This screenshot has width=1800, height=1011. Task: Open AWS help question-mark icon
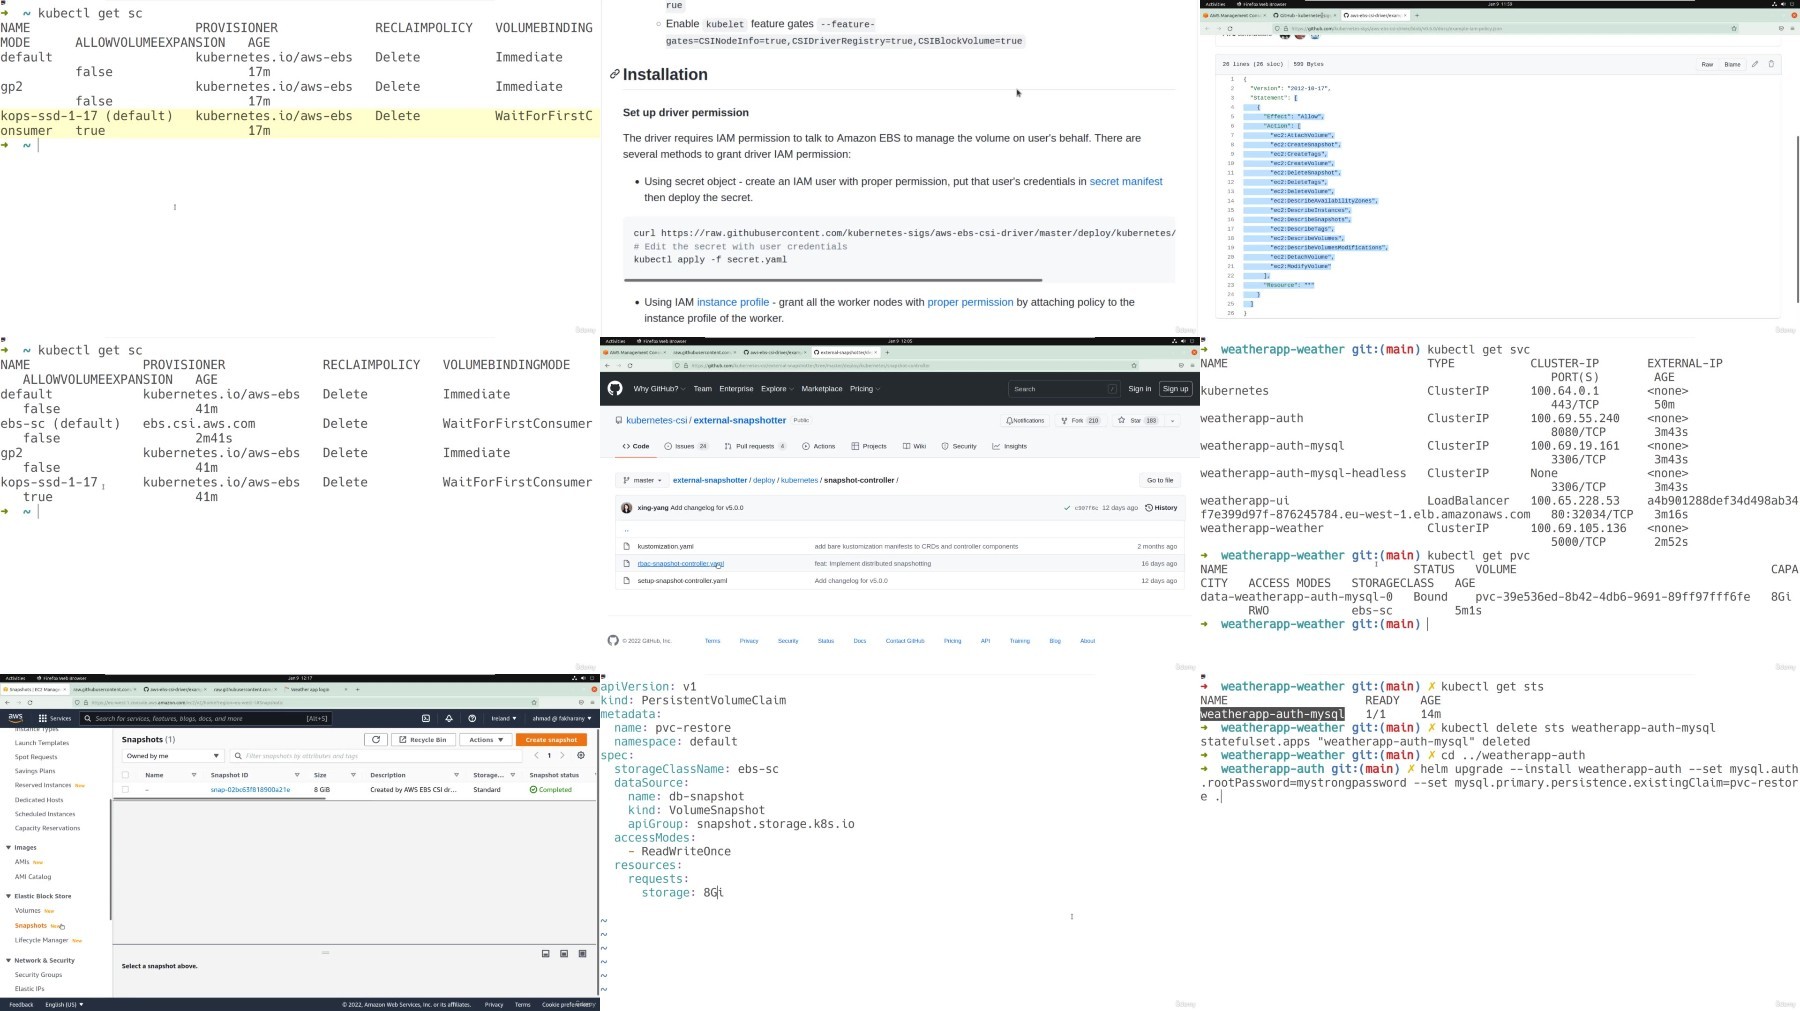click(472, 718)
